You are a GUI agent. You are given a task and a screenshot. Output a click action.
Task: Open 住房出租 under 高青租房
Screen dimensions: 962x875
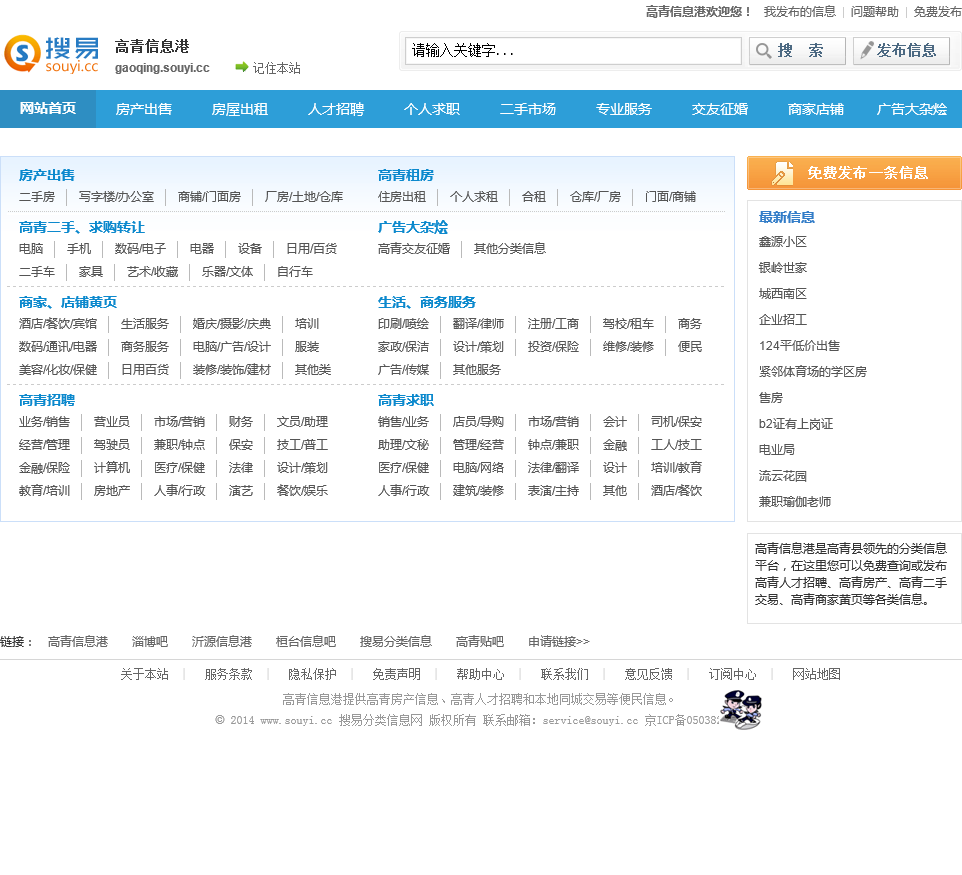click(402, 197)
